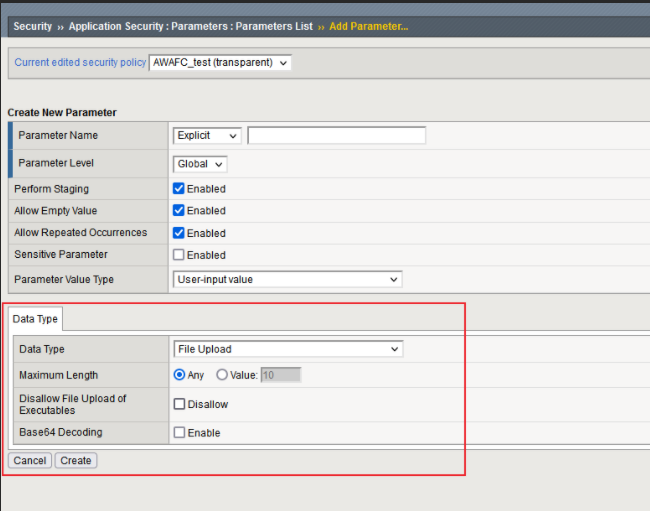
Task: Choose the Value maximum length radio button
Action: tap(222, 375)
